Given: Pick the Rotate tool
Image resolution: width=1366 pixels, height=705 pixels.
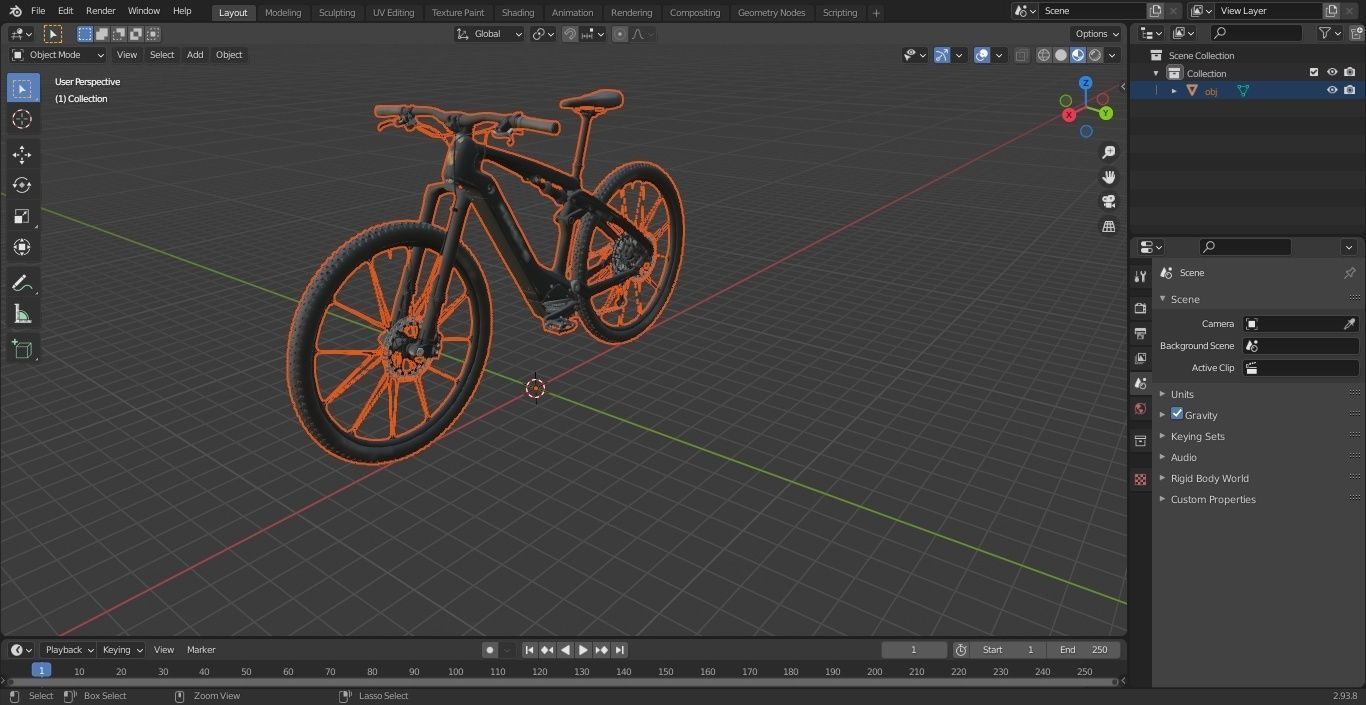Looking at the screenshot, I should pos(22,185).
